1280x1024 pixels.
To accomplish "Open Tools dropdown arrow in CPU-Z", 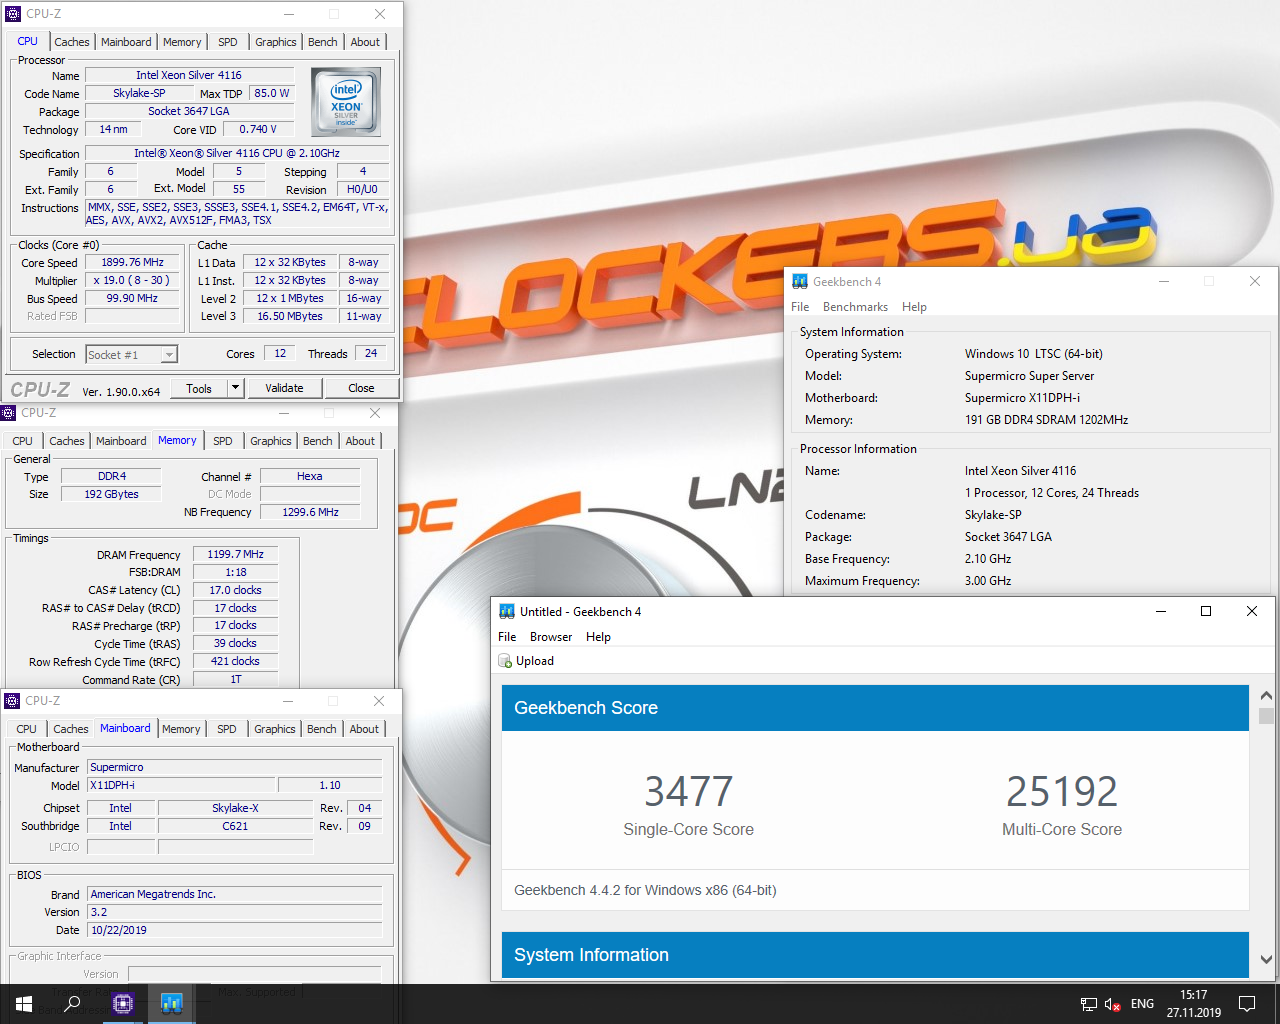I will click(235, 388).
